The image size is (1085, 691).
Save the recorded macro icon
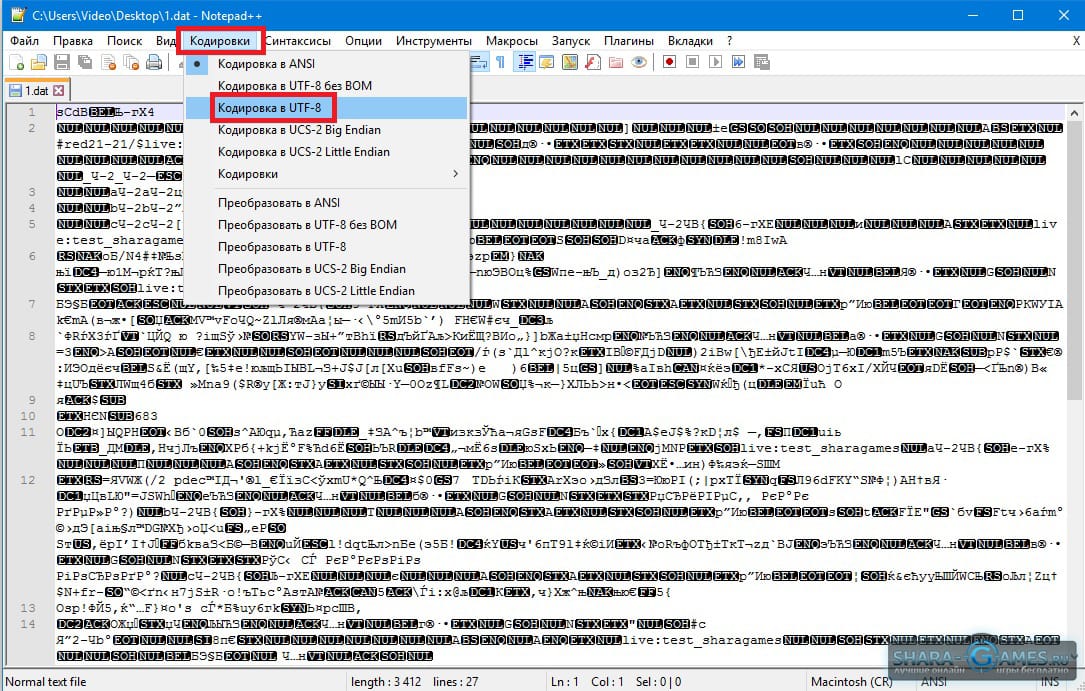762,62
